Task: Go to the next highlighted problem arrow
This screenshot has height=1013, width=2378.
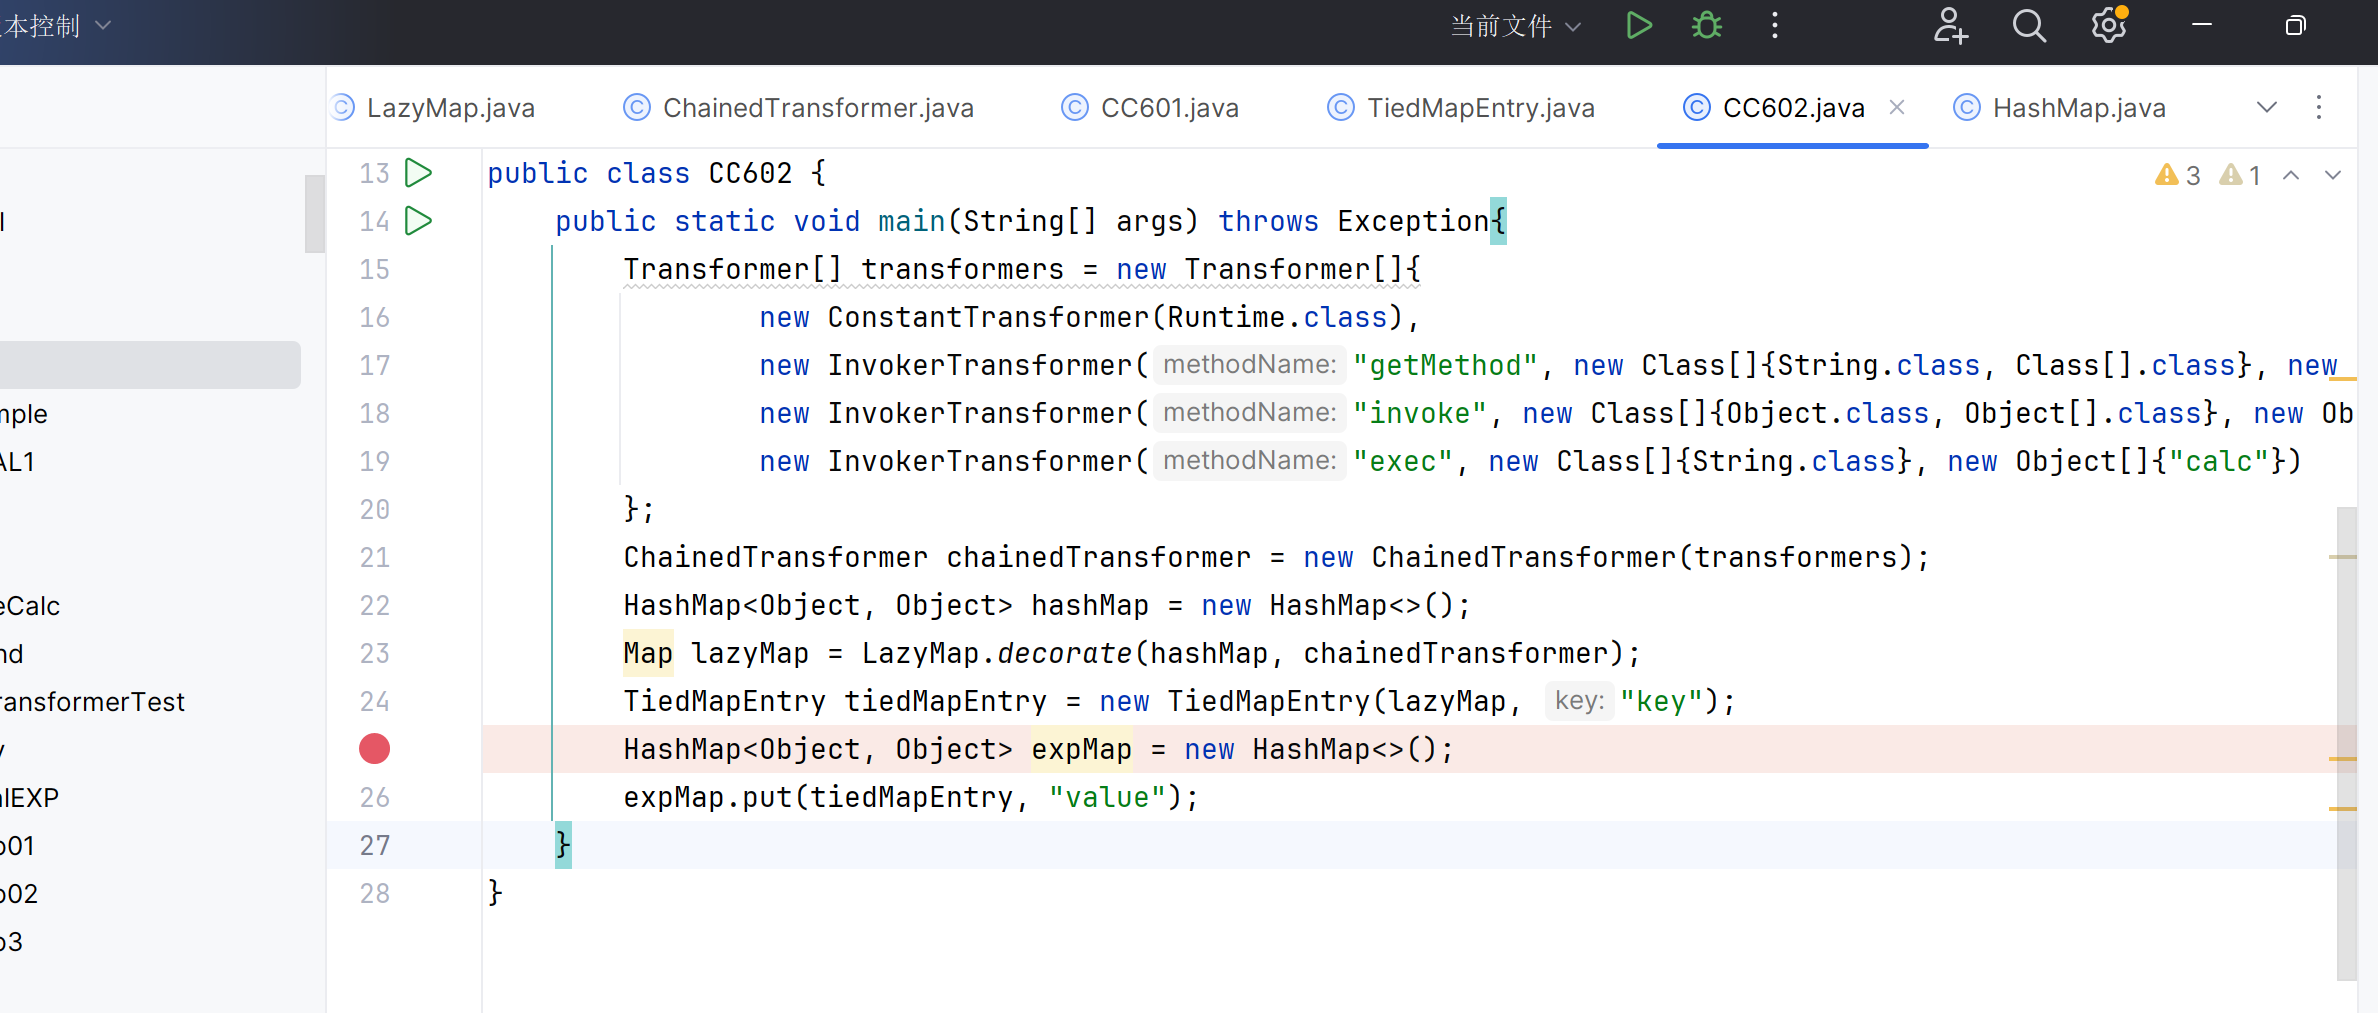Action: coord(2333,176)
